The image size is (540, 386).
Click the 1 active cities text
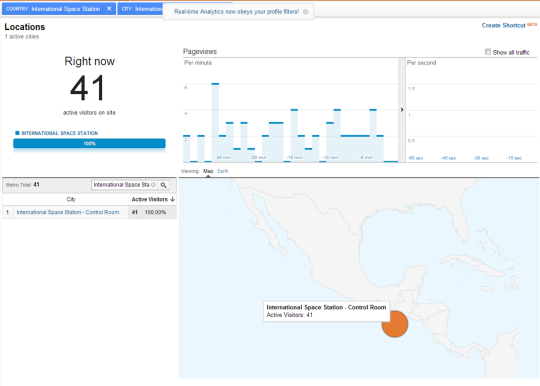(x=22, y=36)
